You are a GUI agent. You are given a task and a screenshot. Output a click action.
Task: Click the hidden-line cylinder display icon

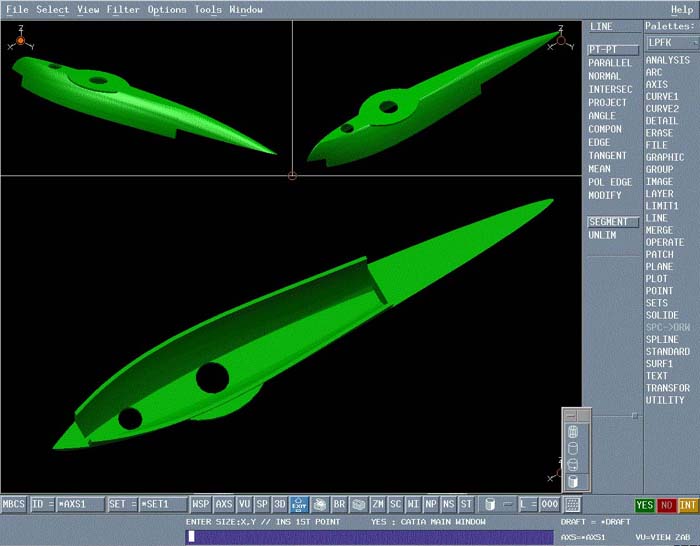(573, 448)
